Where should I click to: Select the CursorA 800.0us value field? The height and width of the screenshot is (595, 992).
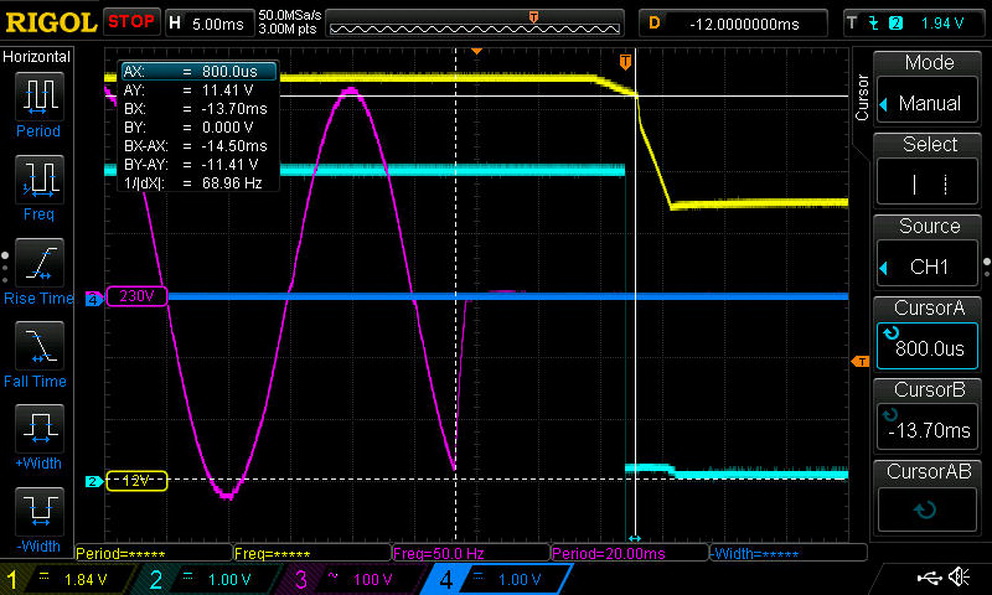coord(928,348)
